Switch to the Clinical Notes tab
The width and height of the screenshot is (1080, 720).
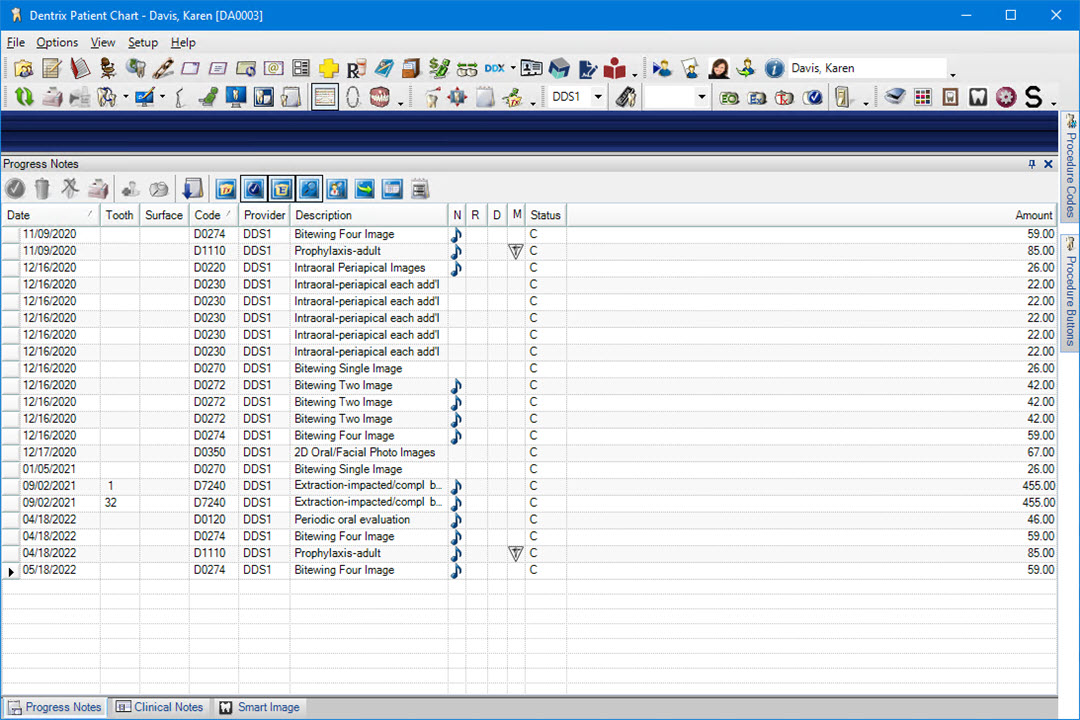coord(159,707)
